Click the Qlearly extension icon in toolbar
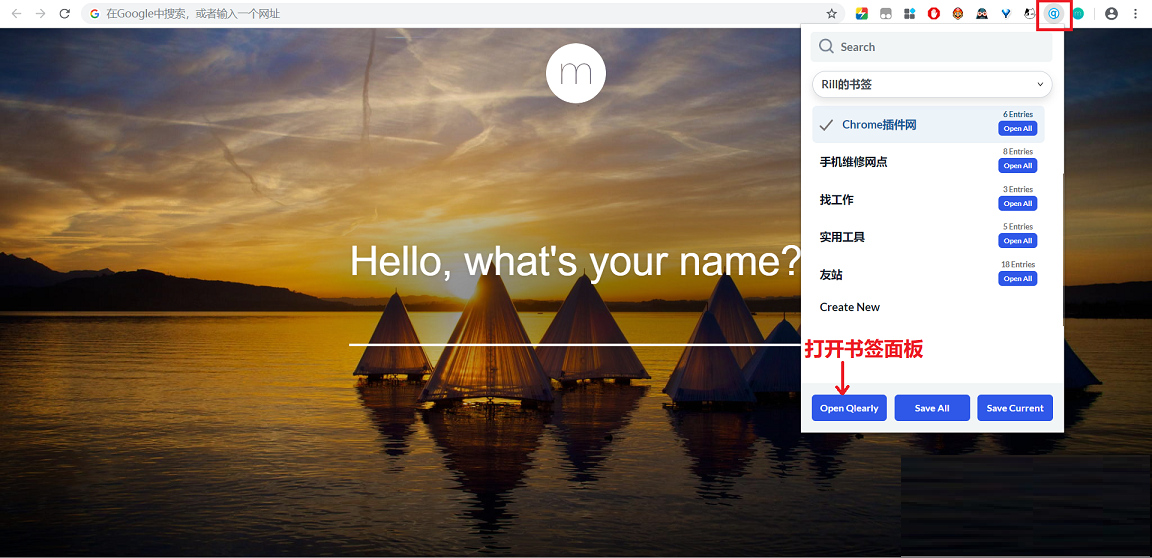The image size is (1152, 558). click(1053, 14)
